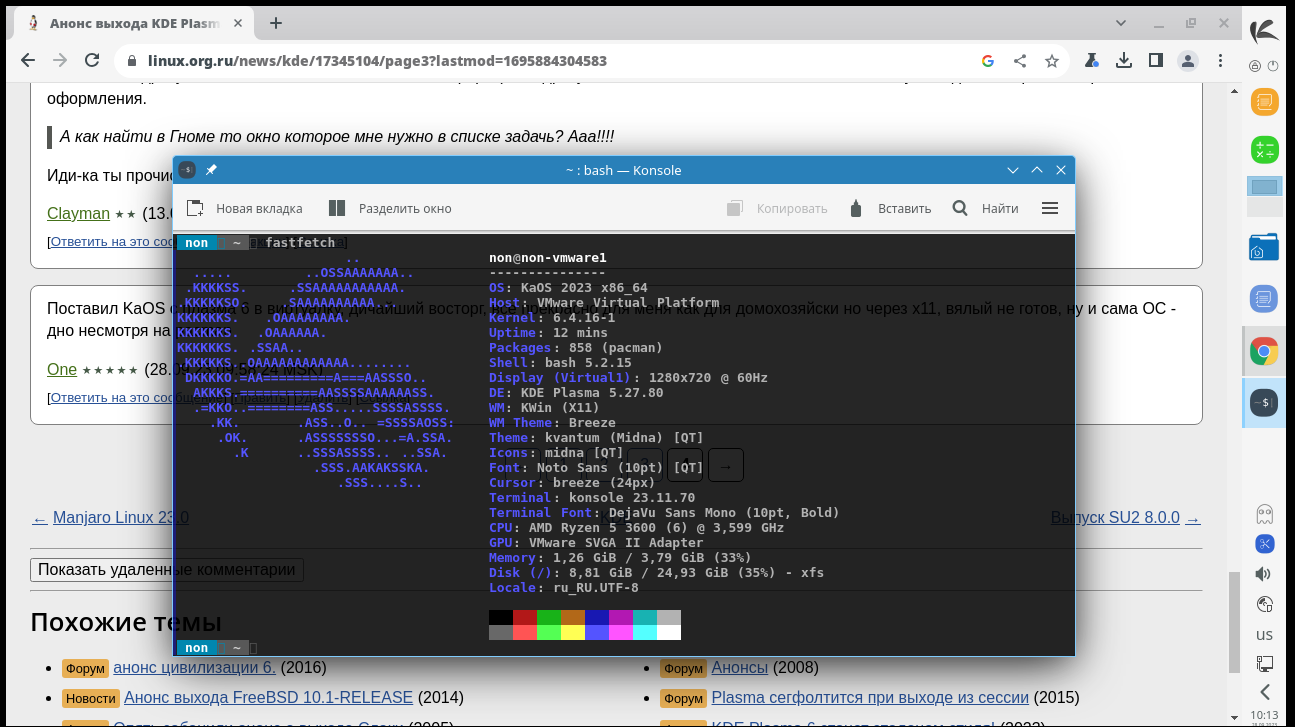
Task: Open Chrome three-dot menu
Action: pyautogui.click(x=1219, y=60)
